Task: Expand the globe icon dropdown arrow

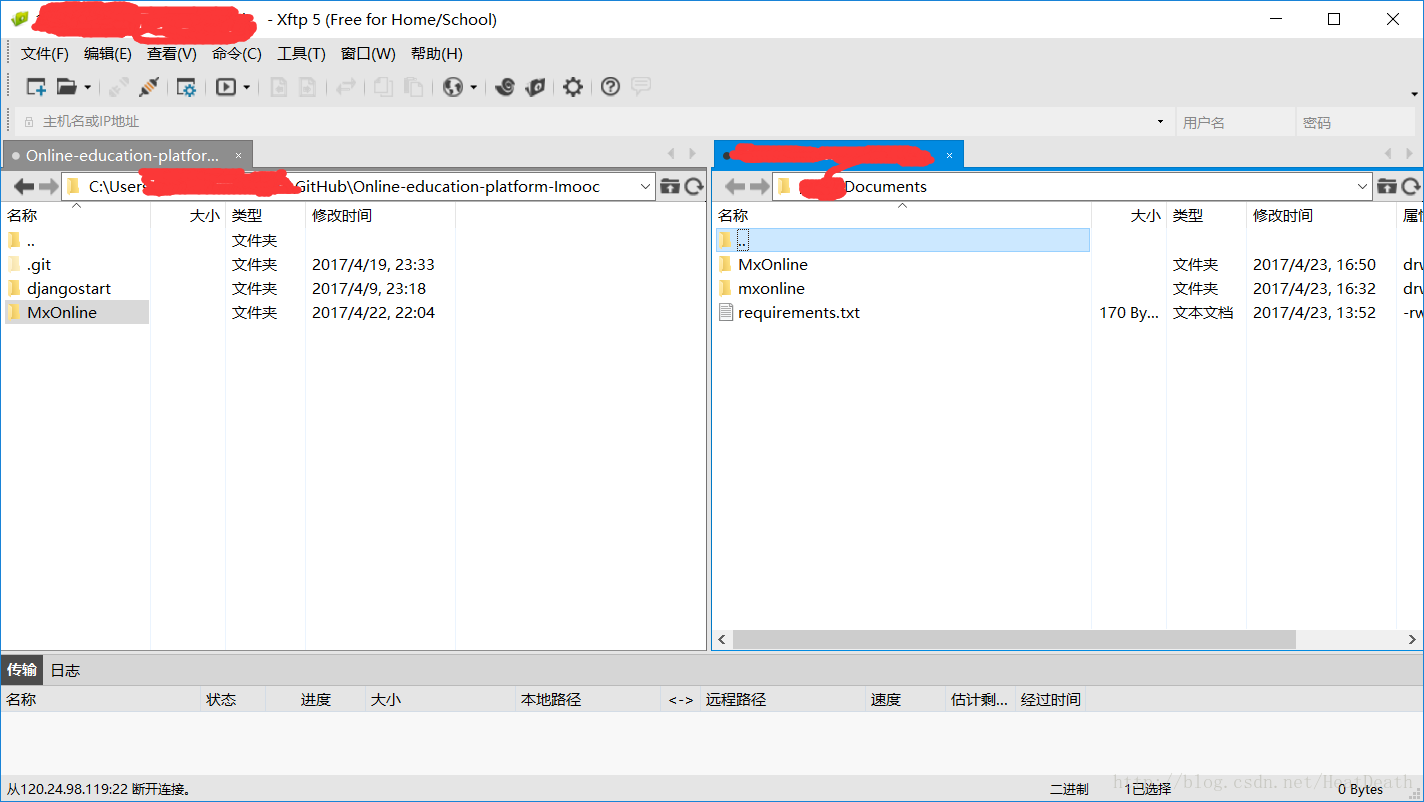Action: [474, 88]
